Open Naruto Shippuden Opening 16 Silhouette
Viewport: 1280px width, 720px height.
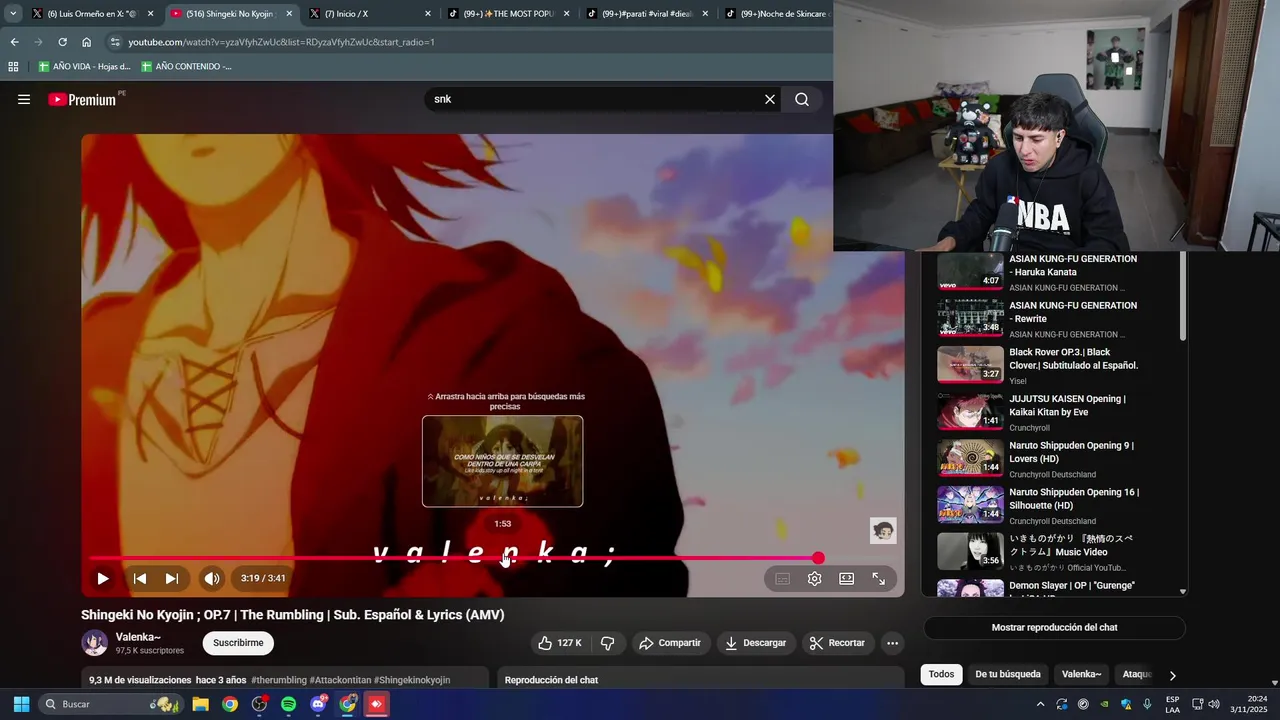coord(1037,505)
